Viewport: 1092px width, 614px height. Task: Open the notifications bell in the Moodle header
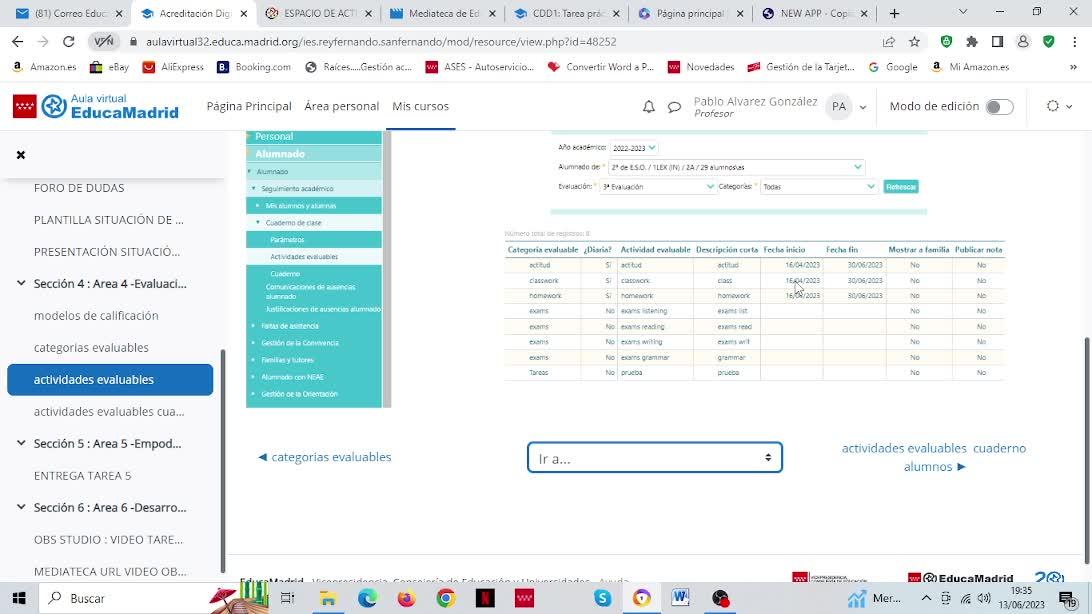(648, 107)
